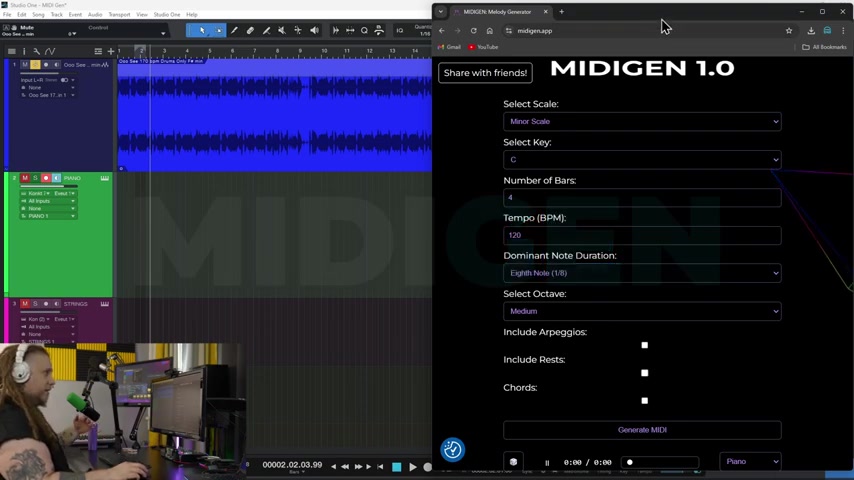Screen dimensions: 854x480
Task: Open the Piano instrument dropdown in MIDIGEN
Action: click(751, 461)
